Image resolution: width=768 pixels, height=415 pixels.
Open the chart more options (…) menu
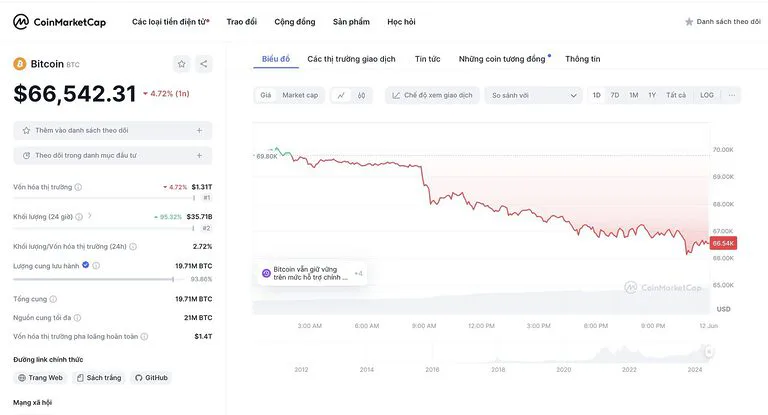[x=732, y=95]
